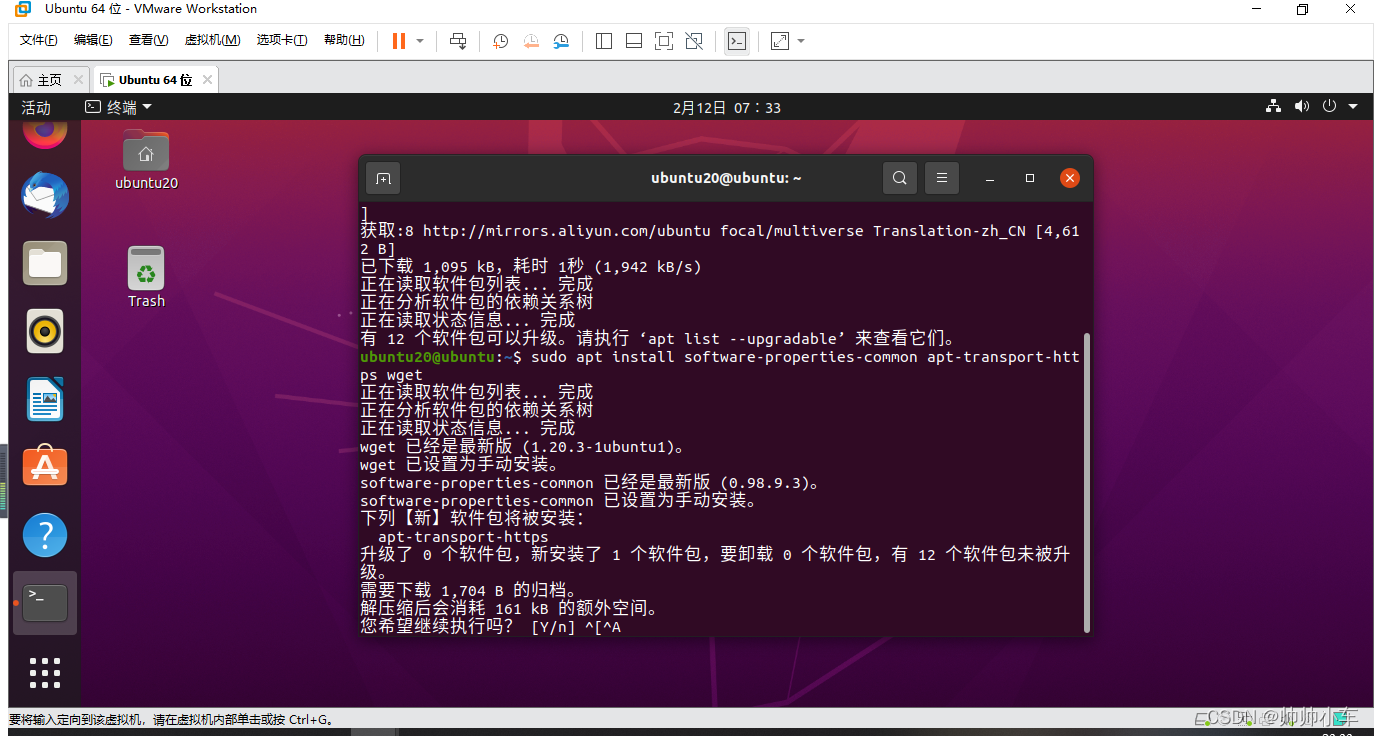Click the 您希望继续执行吗？ [Y/n] prompt line
The width and height of the screenshot is (1374, 736).
[490, 627]
